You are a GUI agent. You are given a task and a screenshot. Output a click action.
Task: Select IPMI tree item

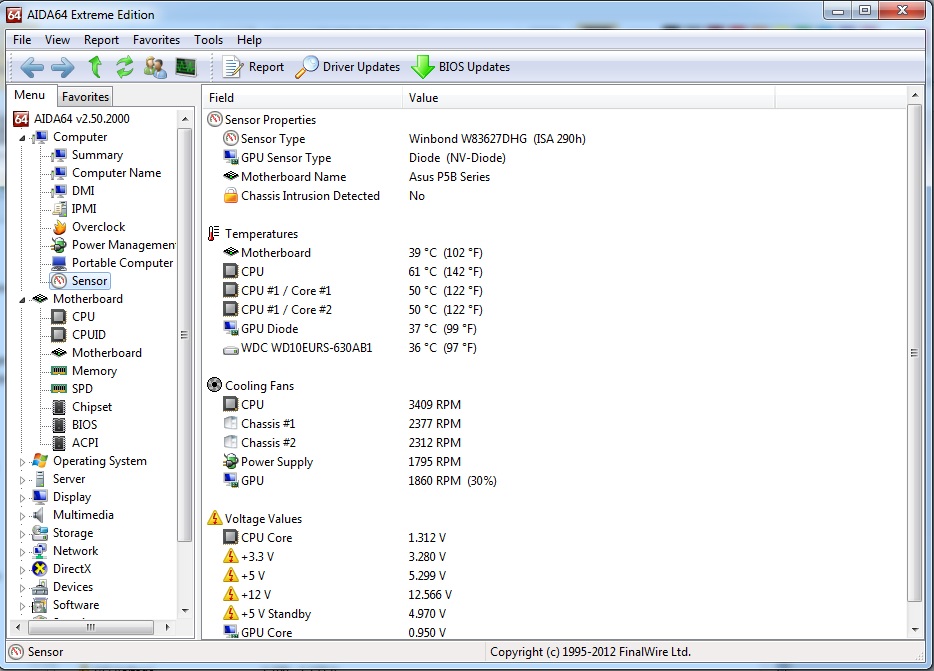84,209
